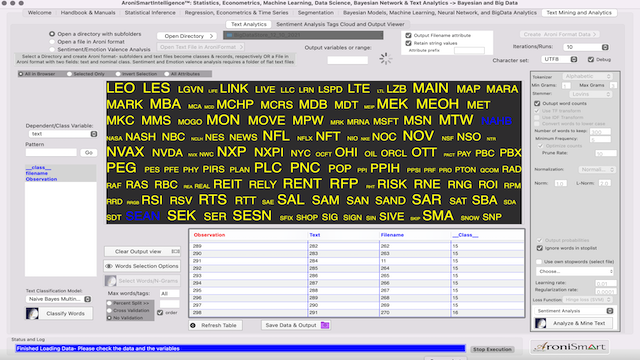Select __class__ in the variable list
640x360 pixels.
point(38,167)
